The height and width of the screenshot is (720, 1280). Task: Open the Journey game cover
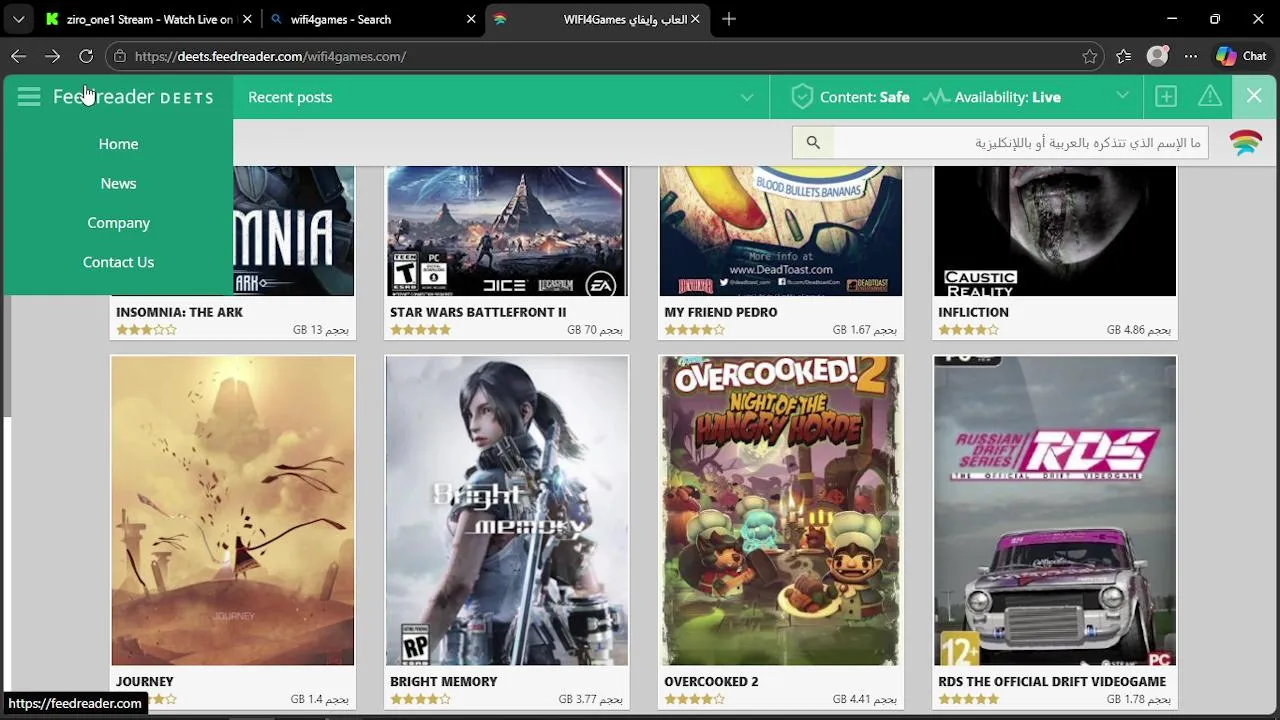coord(233,510)
